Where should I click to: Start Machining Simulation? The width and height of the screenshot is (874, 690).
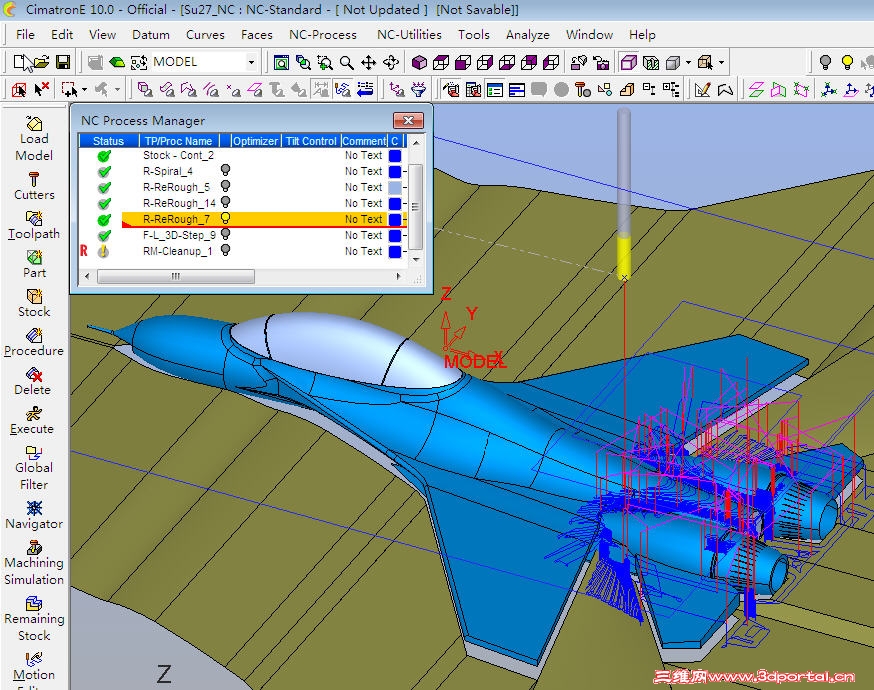click(x=34, y=547)
